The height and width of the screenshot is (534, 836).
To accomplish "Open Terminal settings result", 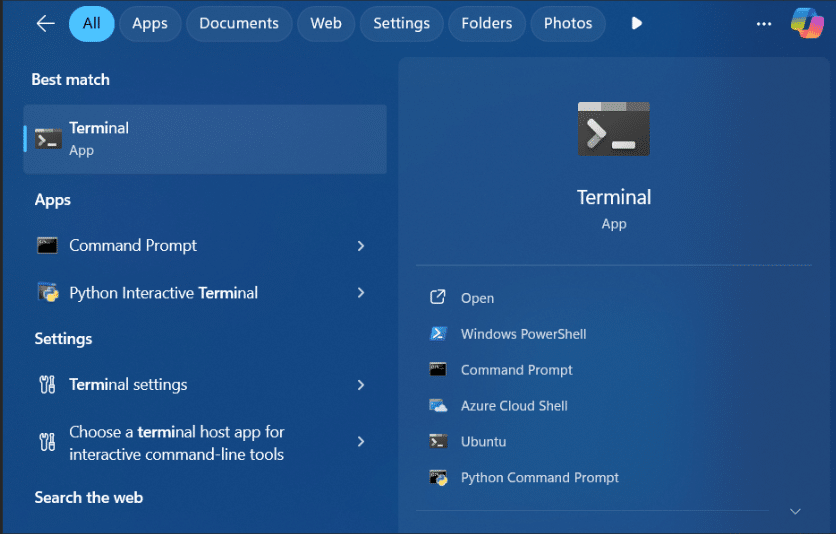I will 205,385.
